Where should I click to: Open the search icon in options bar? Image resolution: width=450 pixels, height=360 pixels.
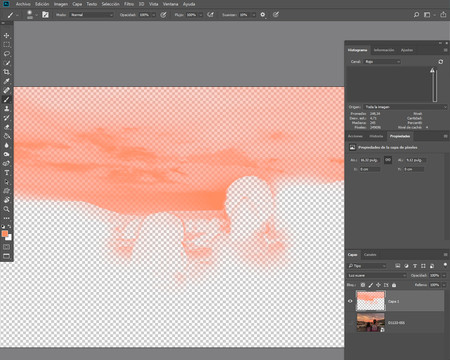coord(416,15)
